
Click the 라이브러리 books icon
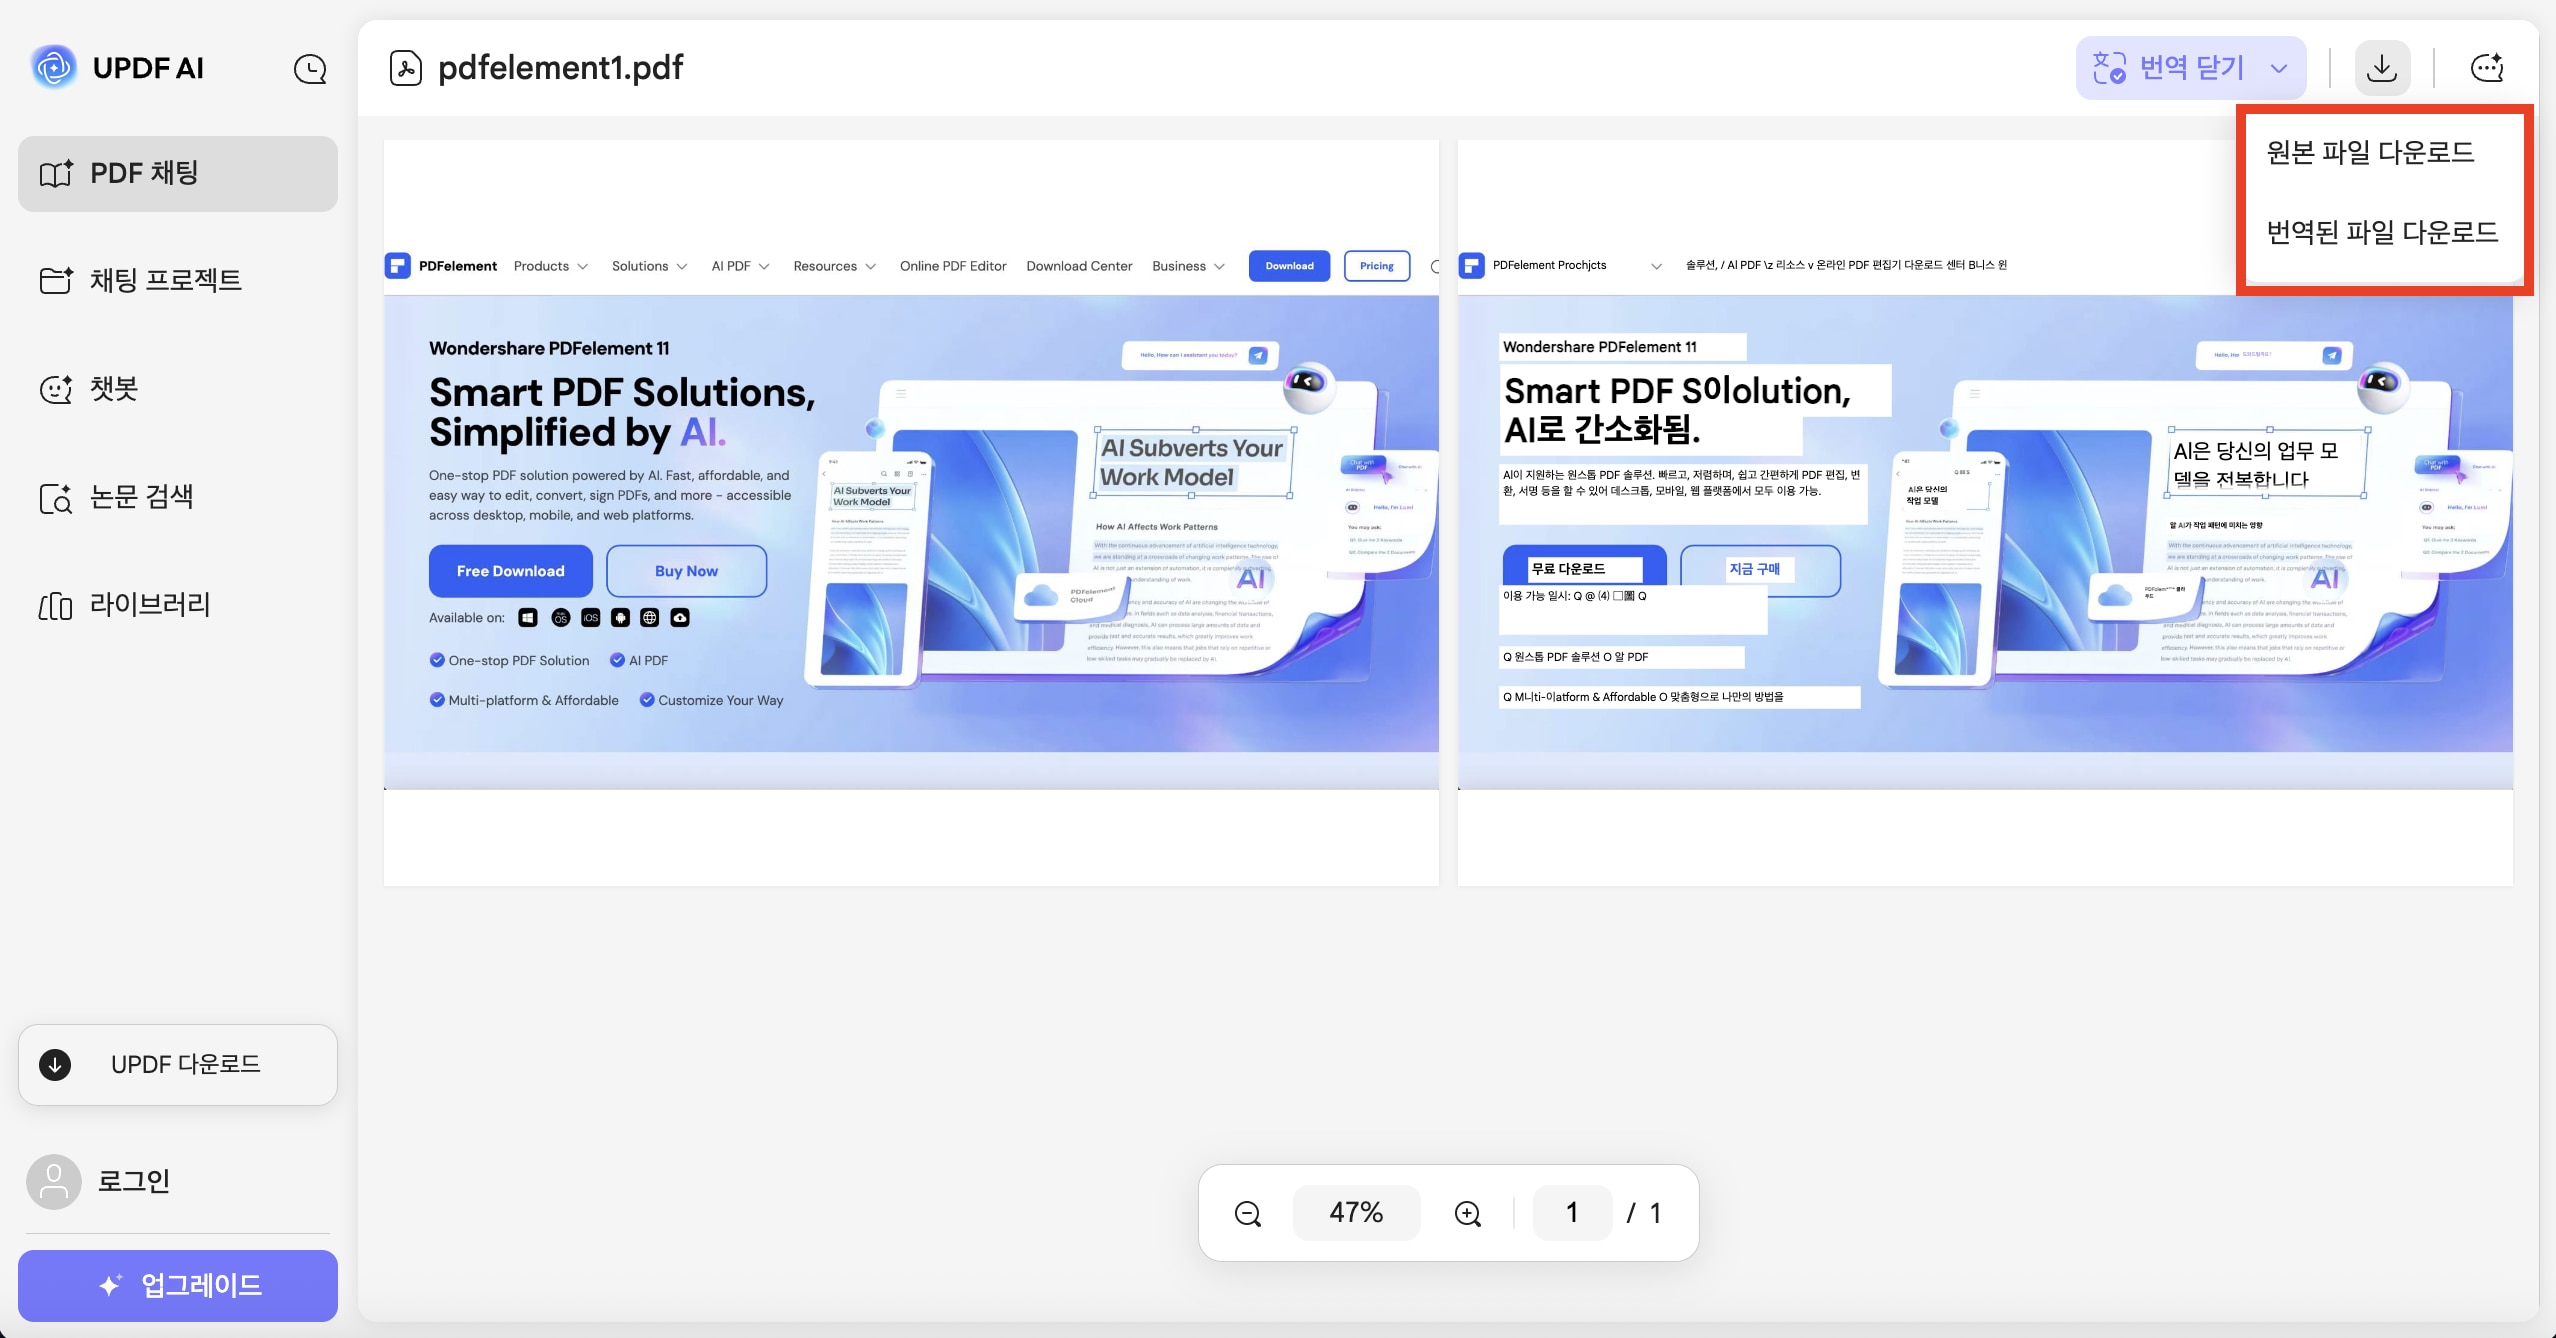tap(56, 605)
